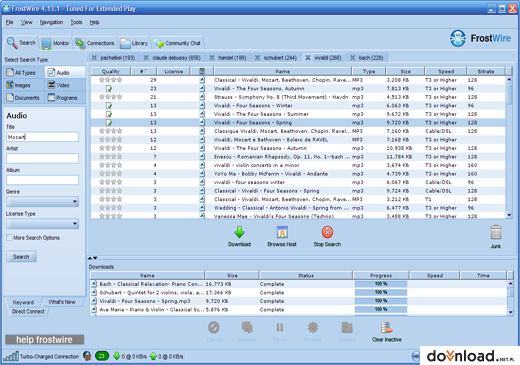The image size is (520, 365).
Task: Open the License Type dropdown
Action: pos(42,224)
